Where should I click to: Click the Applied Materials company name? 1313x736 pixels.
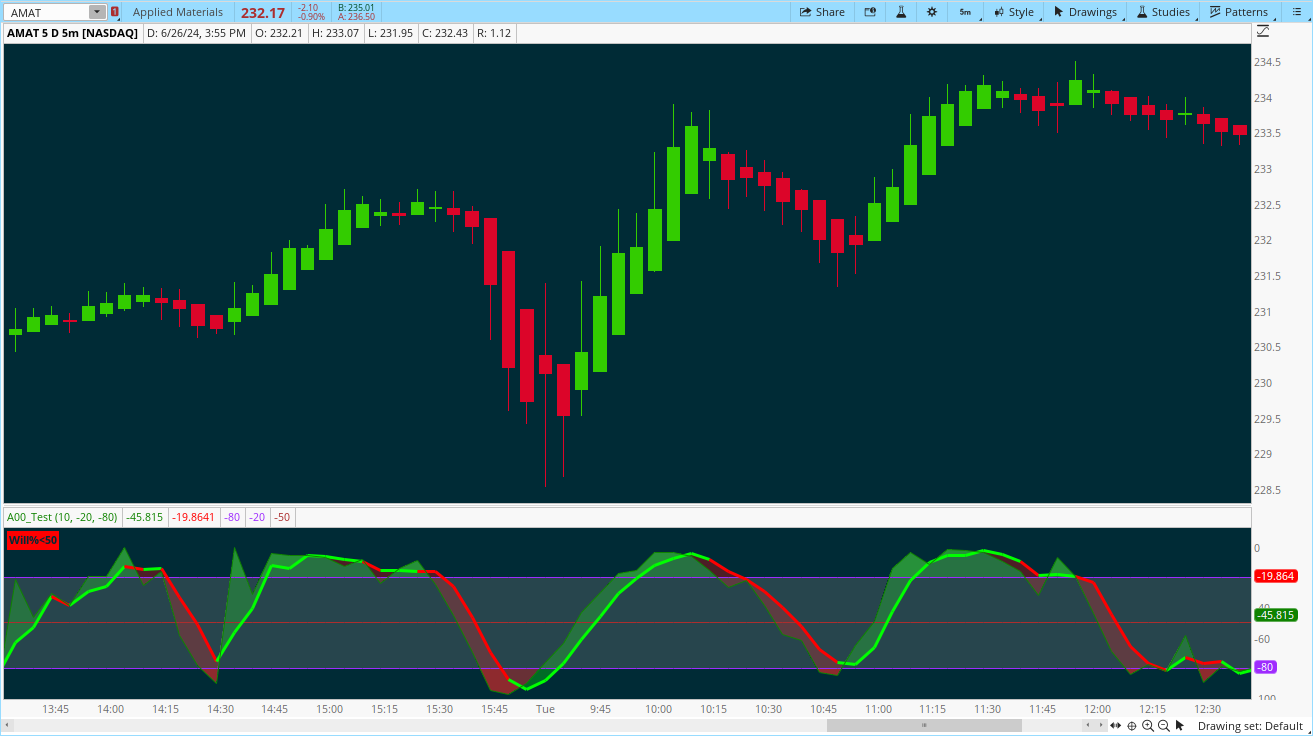pyautogui.click(x=178, y=12)
